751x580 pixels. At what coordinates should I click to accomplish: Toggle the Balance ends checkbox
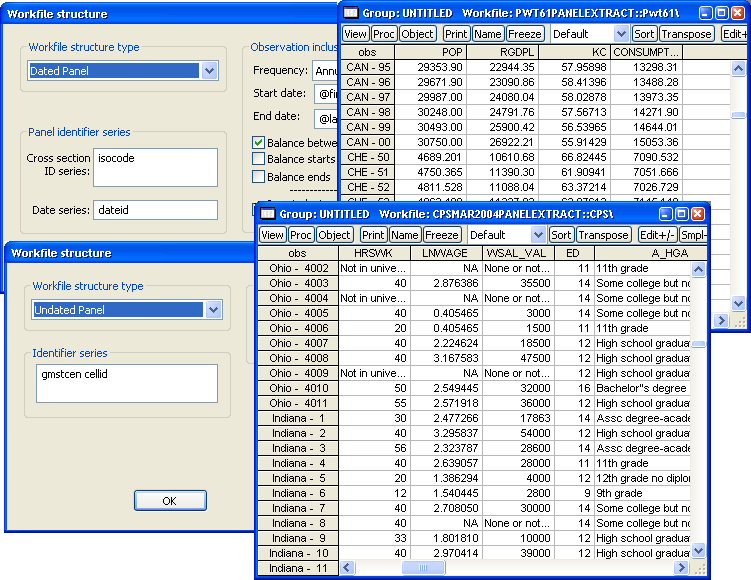coord(258,177)
